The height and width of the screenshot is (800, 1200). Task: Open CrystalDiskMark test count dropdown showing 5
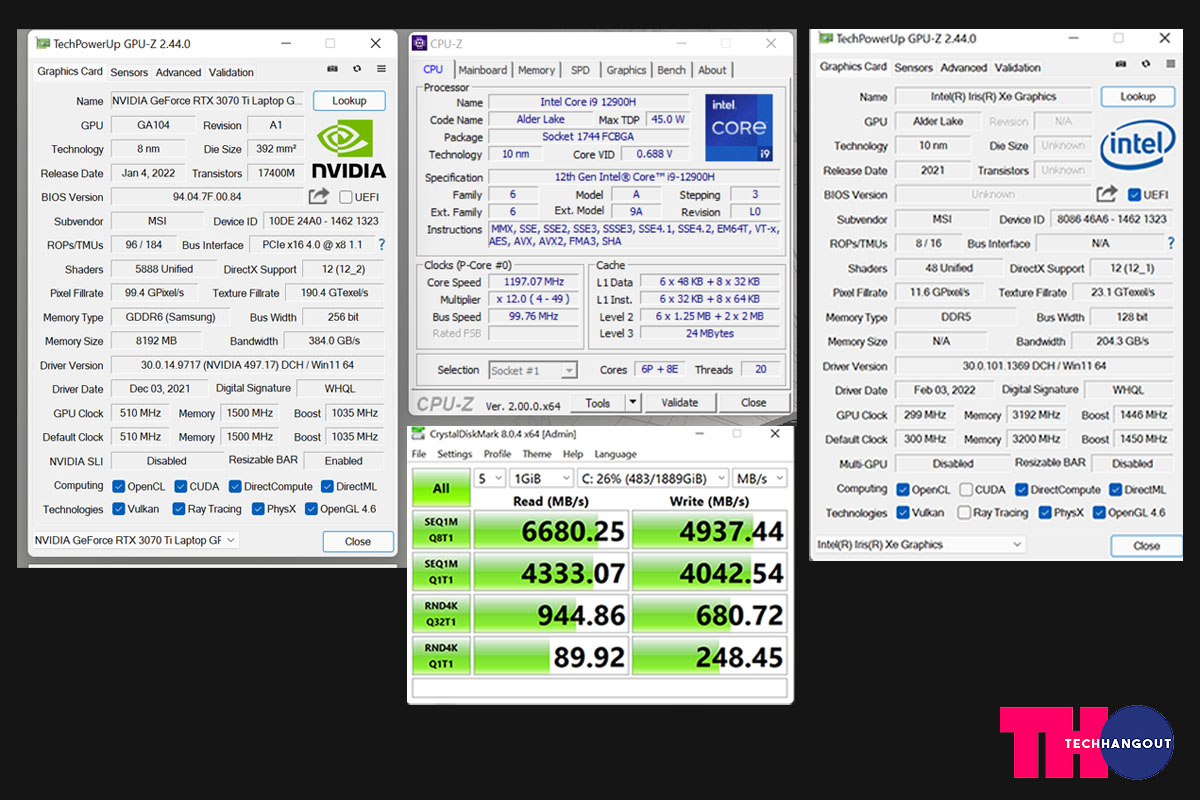click(489, 478)
